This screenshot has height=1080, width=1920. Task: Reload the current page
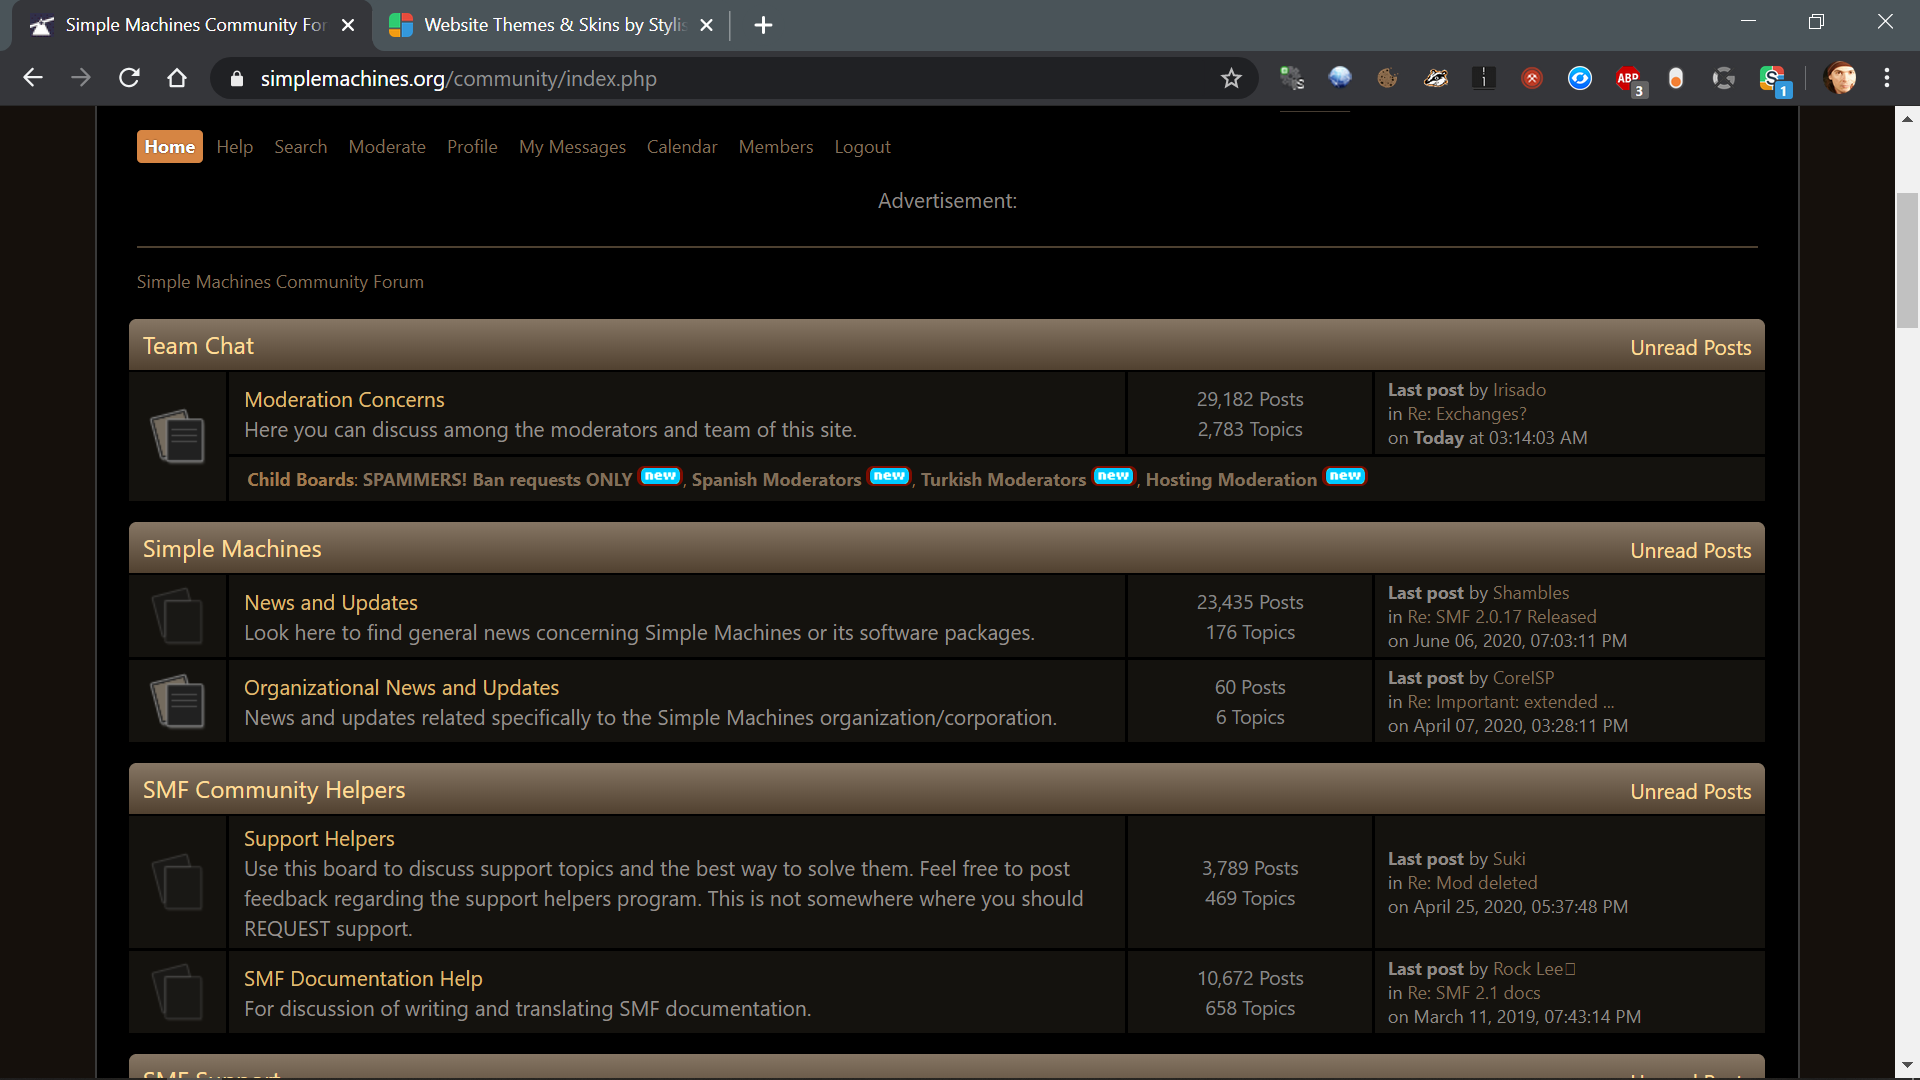pos(129,78)
